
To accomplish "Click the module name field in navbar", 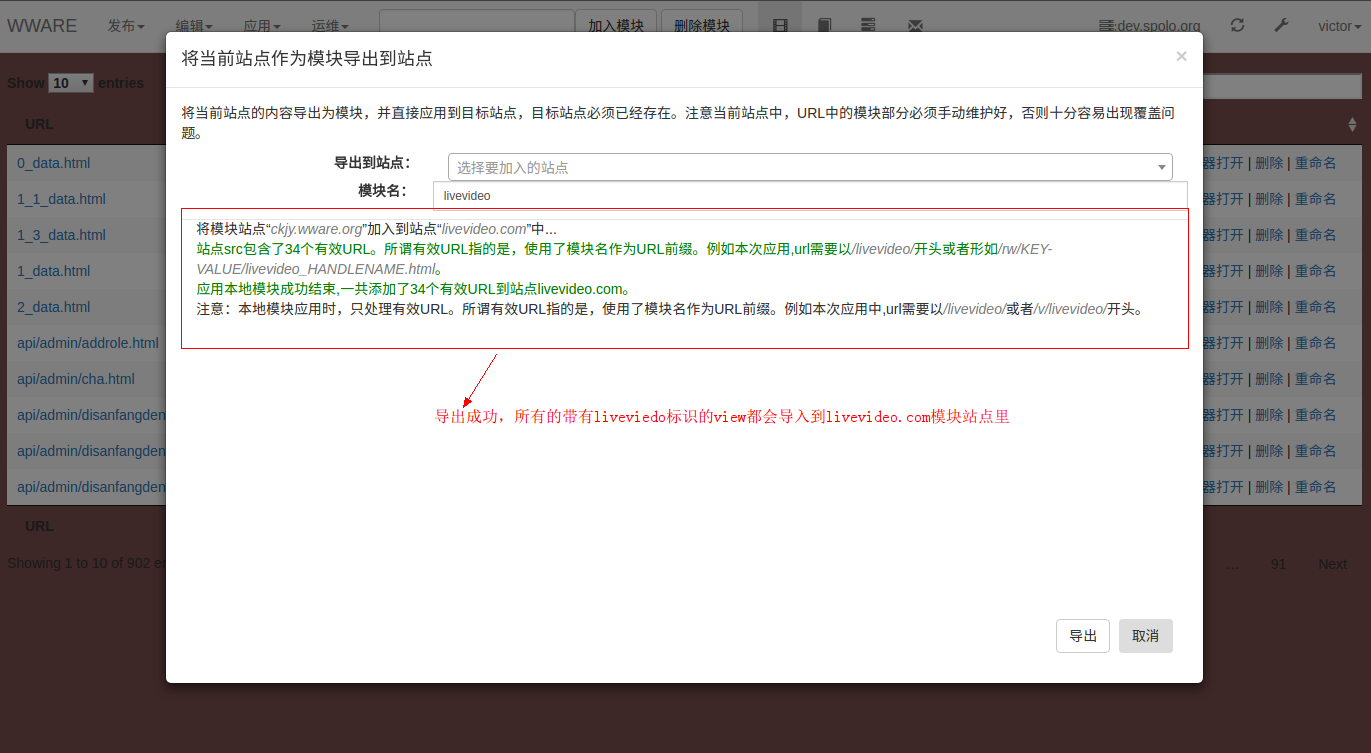I will tap(477, 26).
